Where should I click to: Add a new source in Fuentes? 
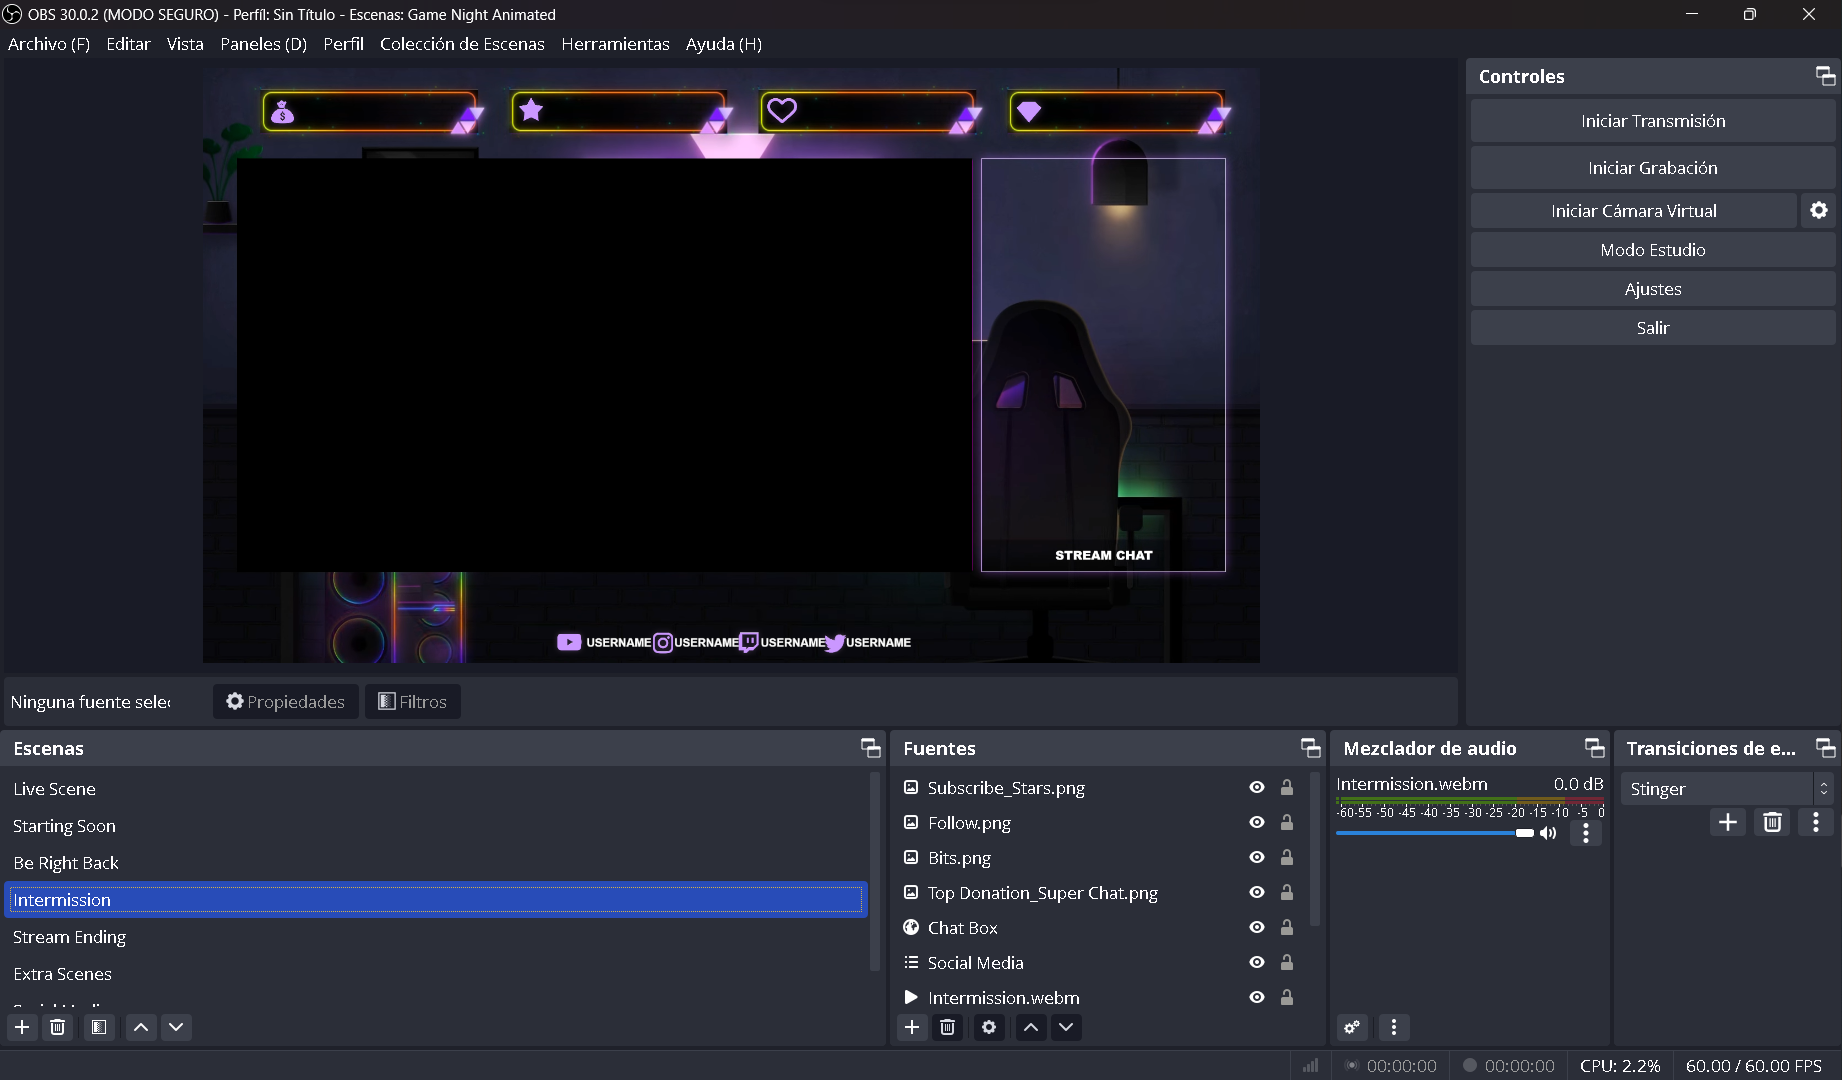912,1027
